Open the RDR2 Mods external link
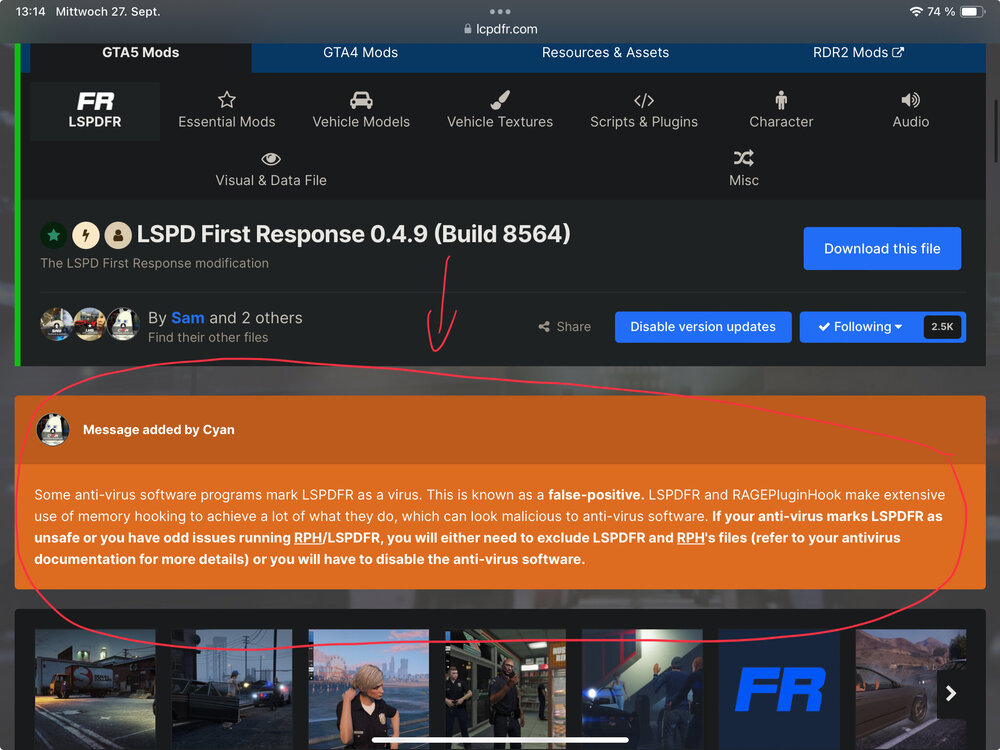Viewport: 1000px width, 750px height. tap(858, 53)
